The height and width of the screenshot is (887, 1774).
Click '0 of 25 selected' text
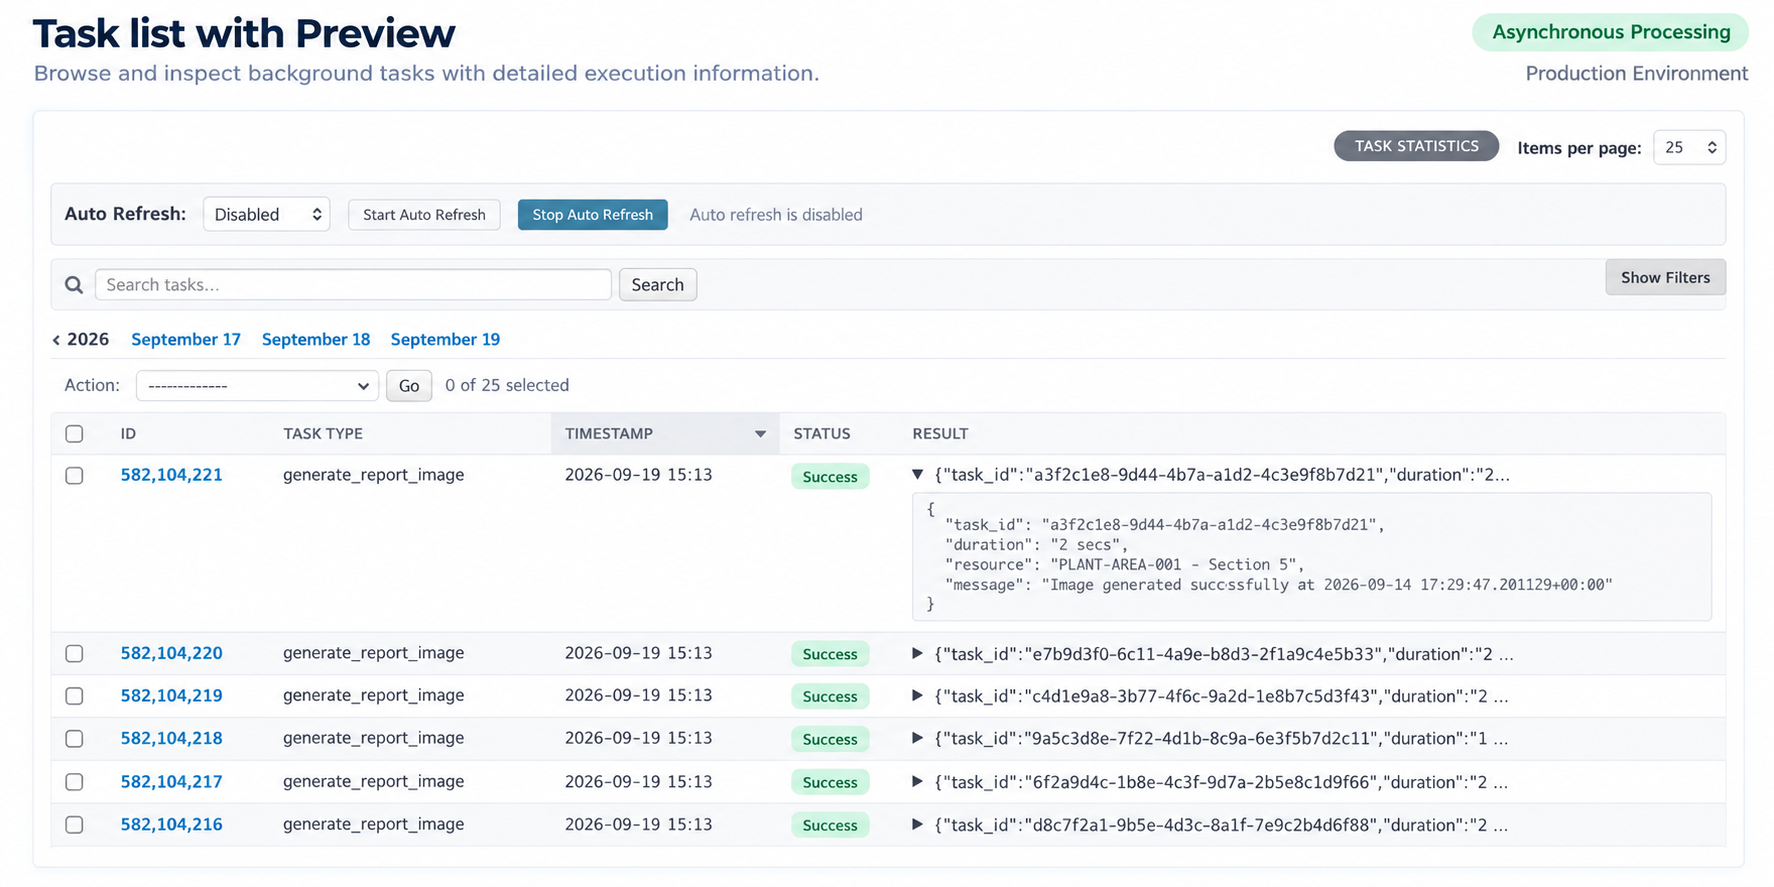tap(507, 385)
